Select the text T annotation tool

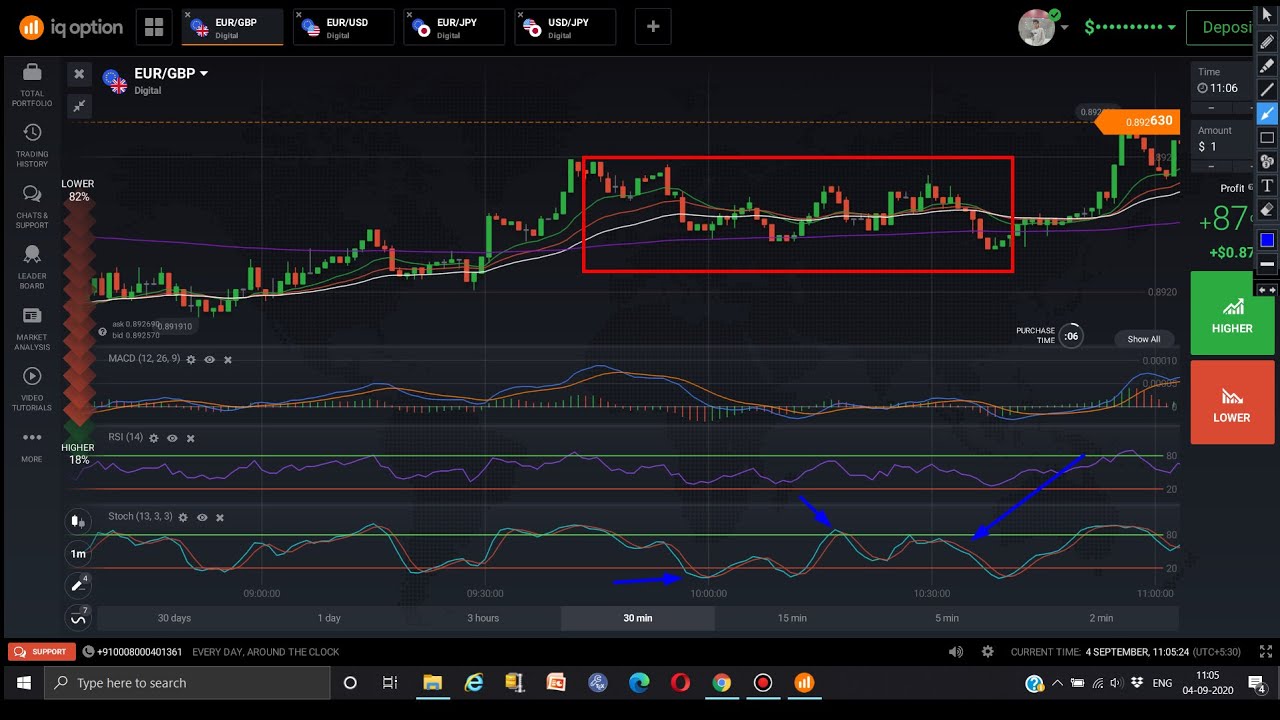pyautogui.click(x=1267, y=186)
